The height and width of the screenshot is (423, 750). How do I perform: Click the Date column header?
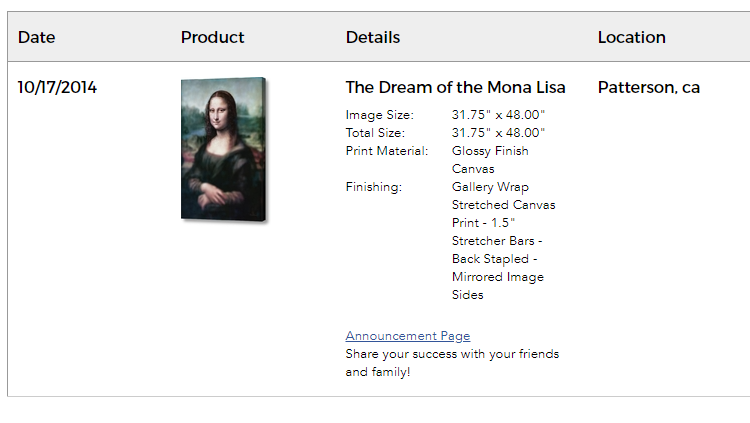point(37,37)
